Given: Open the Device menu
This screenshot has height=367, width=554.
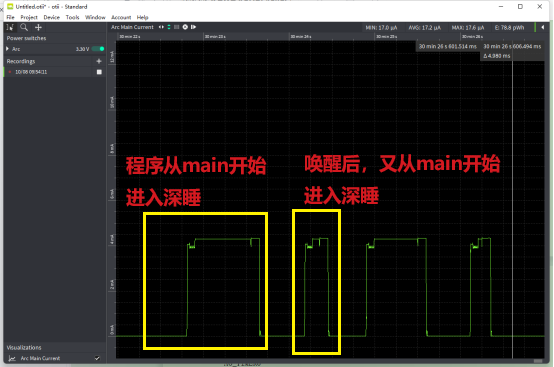Looking at the screenshot, I should (52, 17).
